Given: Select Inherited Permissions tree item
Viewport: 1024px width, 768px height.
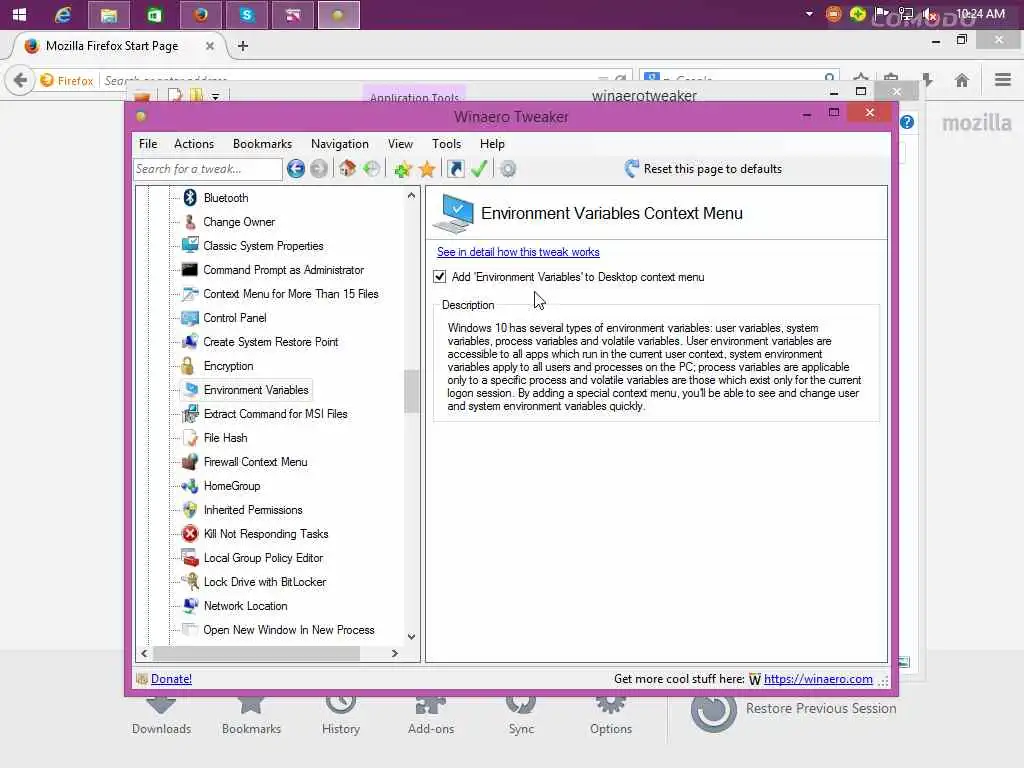Looking at the screenshot, I should click(x=253, y=510).
